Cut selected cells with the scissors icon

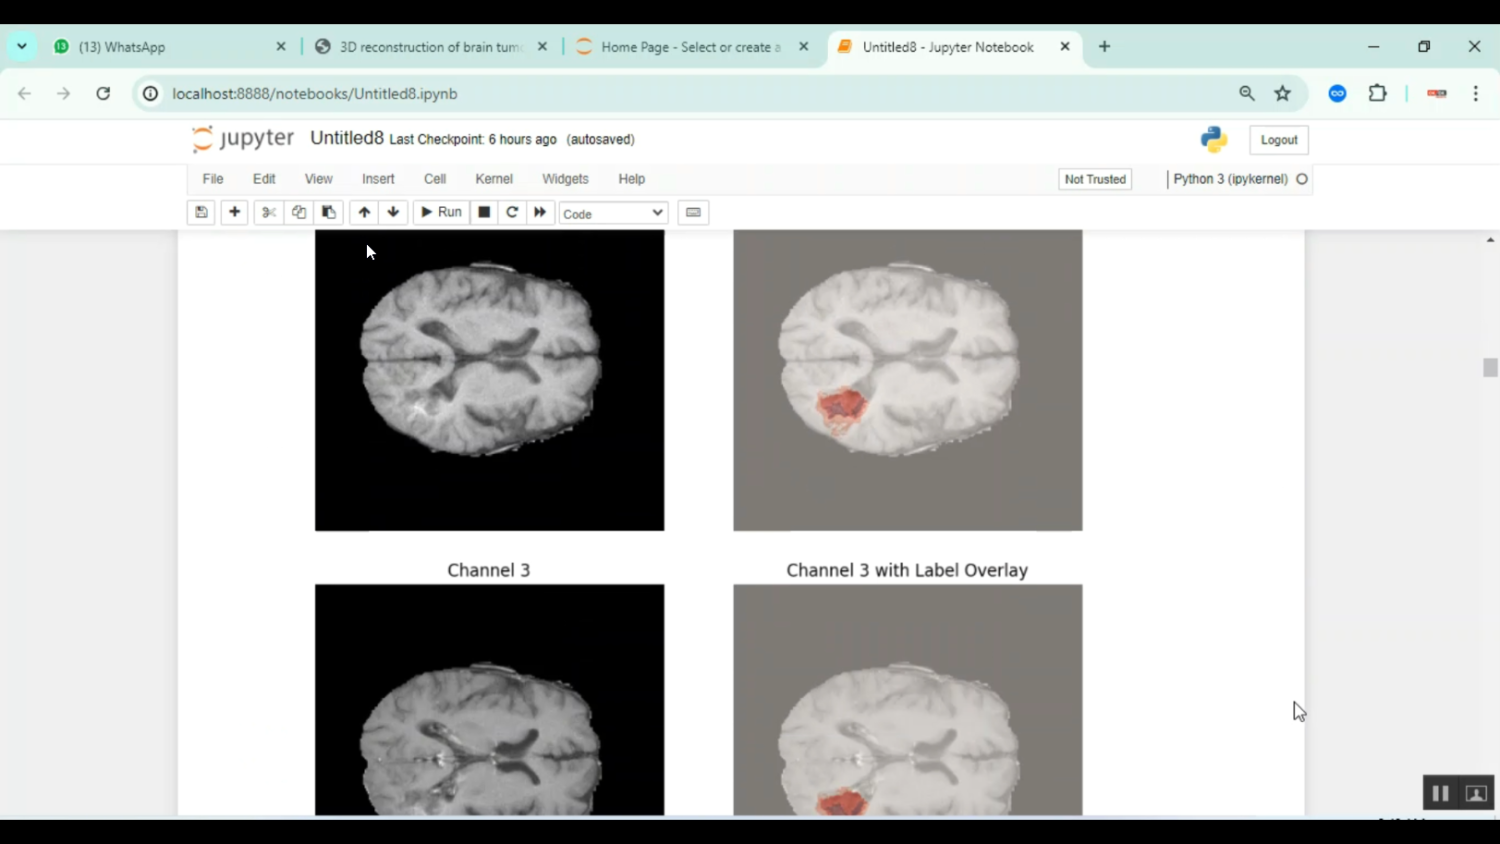268,212
